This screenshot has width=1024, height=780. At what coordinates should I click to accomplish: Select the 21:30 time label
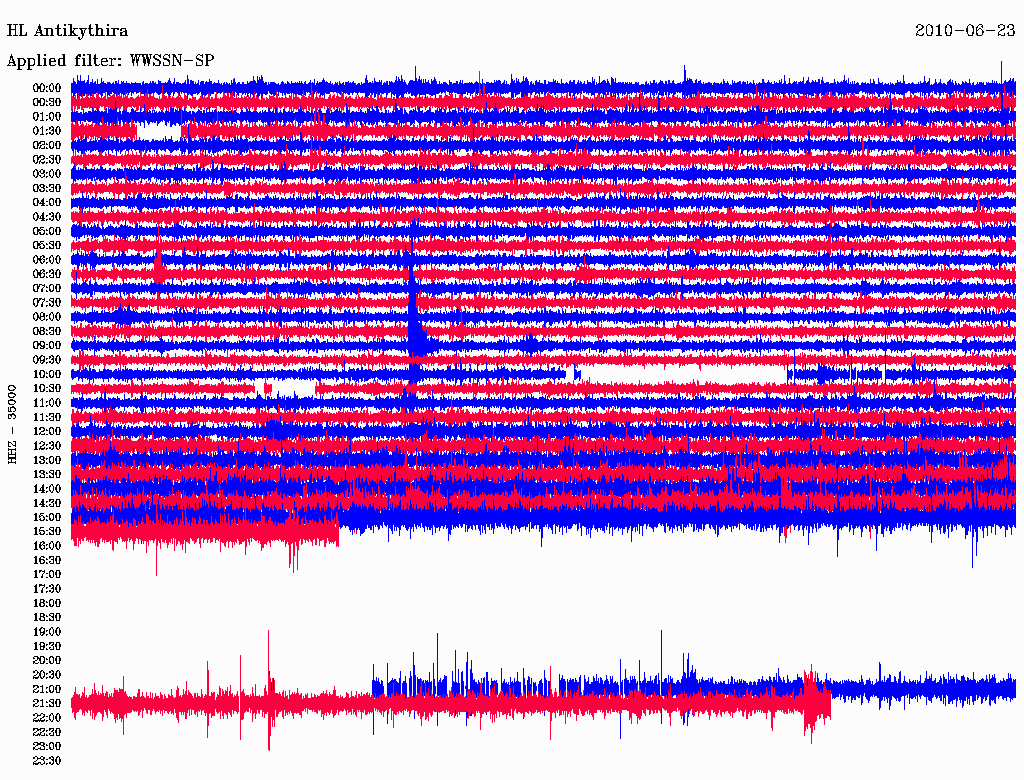coord(47,704)
